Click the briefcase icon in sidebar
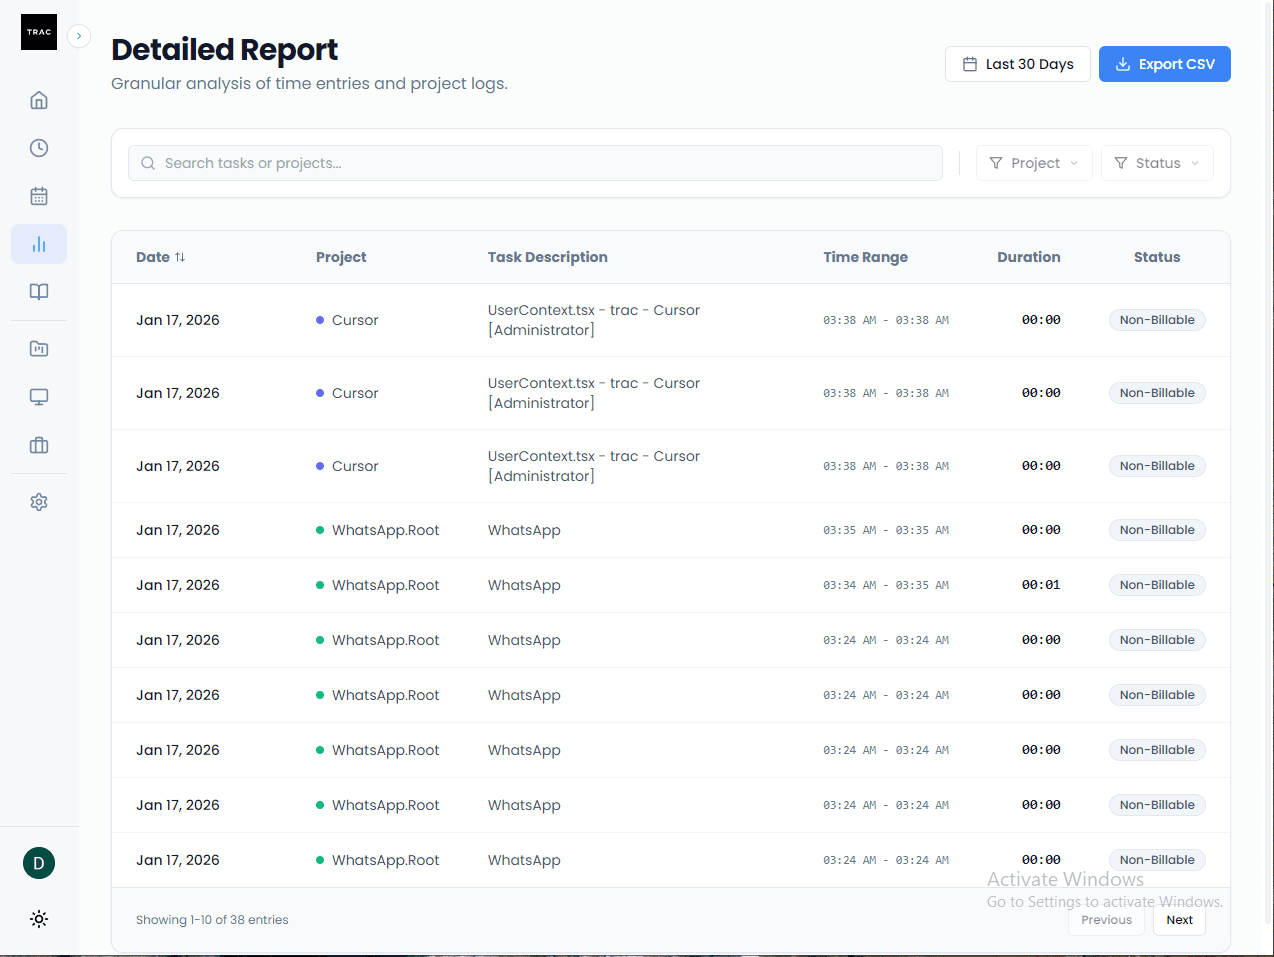 (39, 445)
